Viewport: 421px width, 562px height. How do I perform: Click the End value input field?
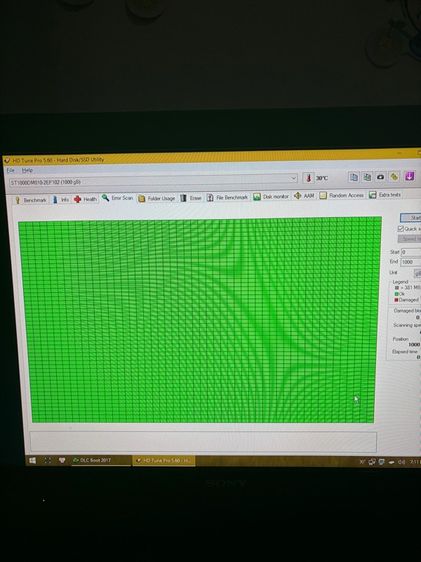pos(411,262)
